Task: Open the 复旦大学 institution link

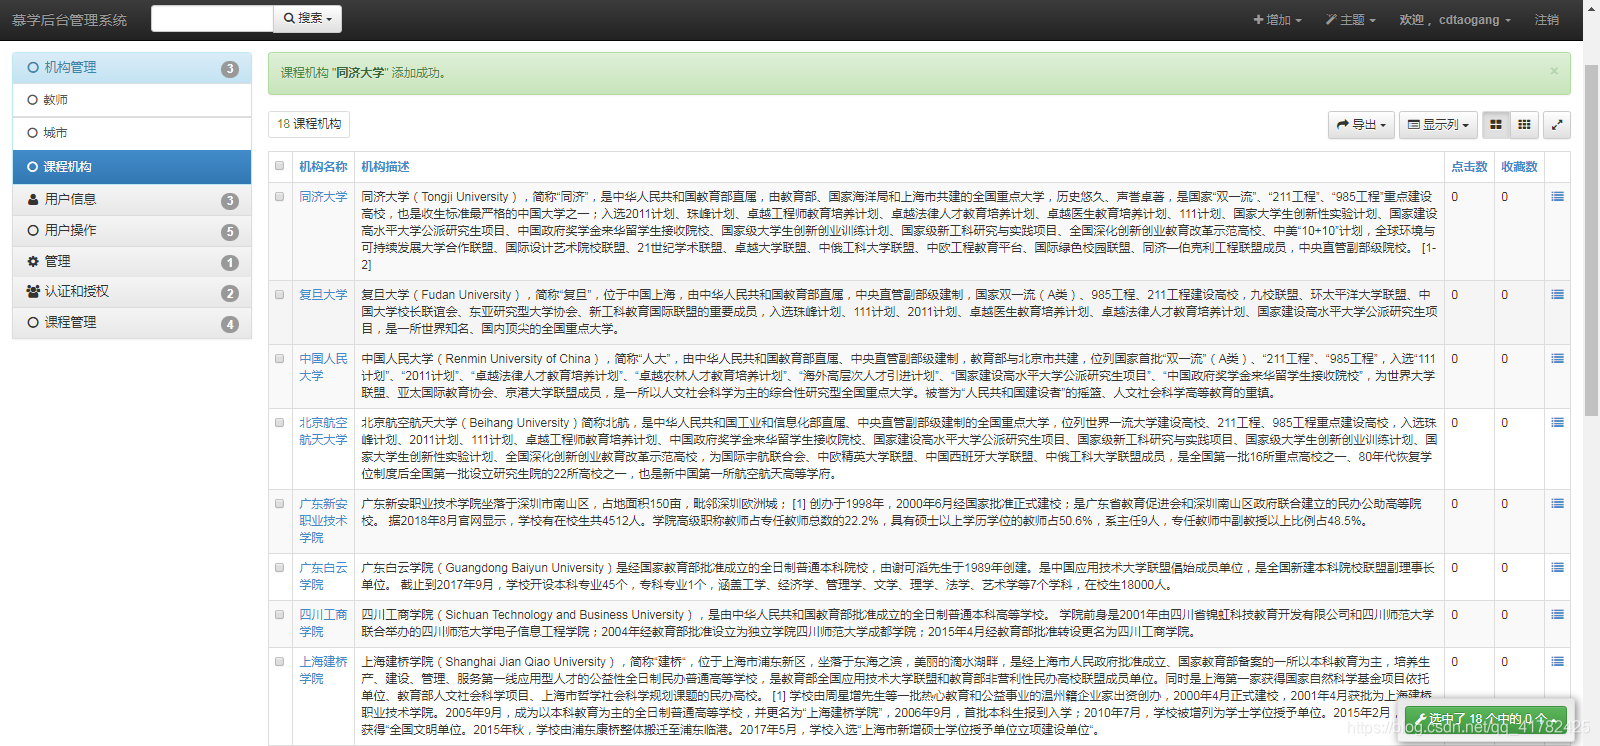Action: tap(323, 295)
